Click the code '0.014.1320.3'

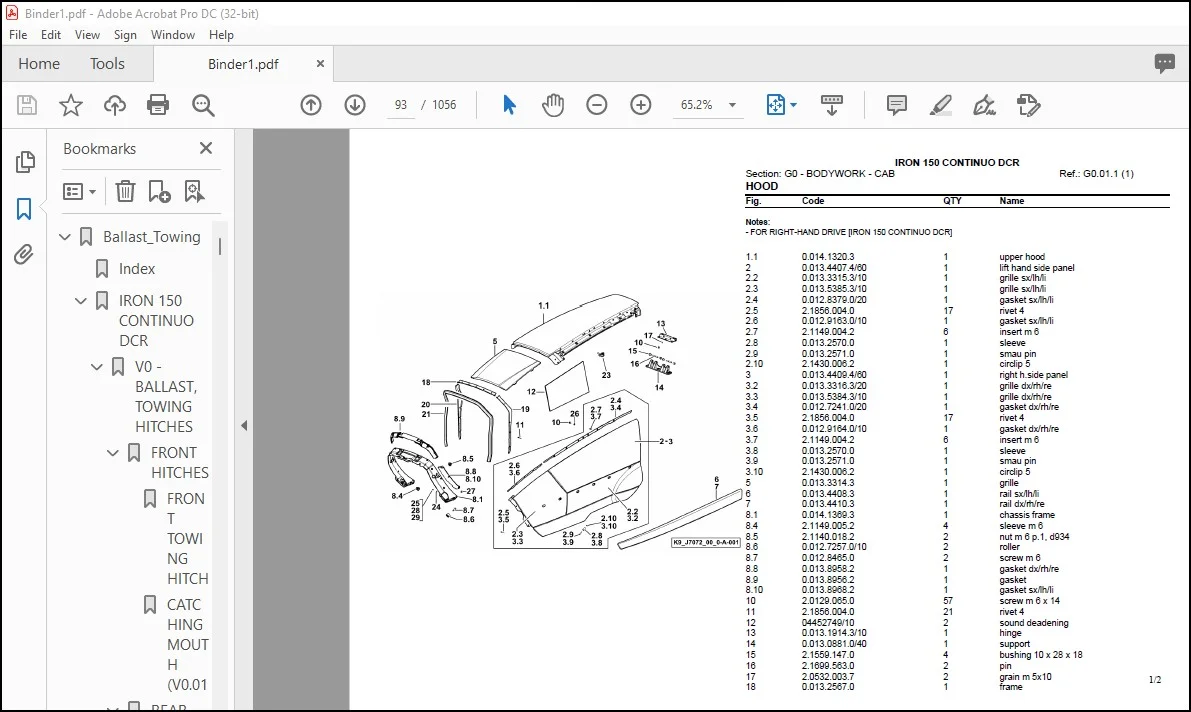pyautogui.click(x=828, y=257)
